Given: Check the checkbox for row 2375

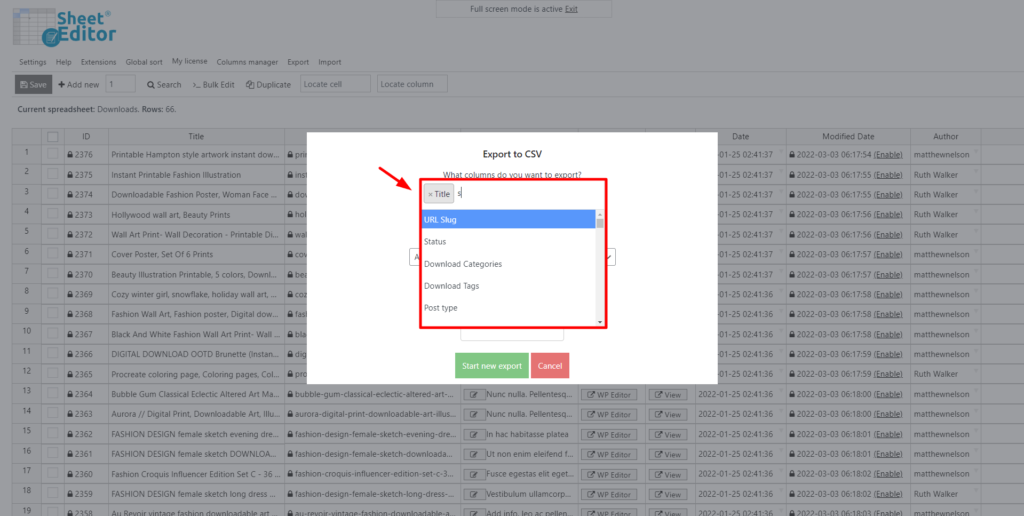Looking at the screenshot, I should [x=53, y=174].
